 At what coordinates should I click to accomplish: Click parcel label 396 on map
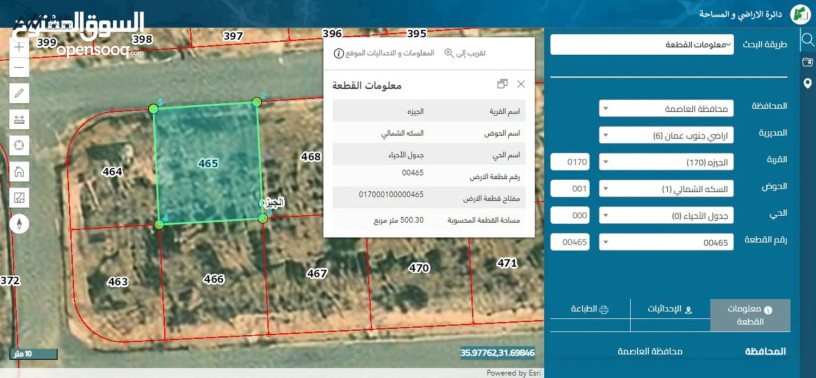pyautogui.click(x=332, y=34)
